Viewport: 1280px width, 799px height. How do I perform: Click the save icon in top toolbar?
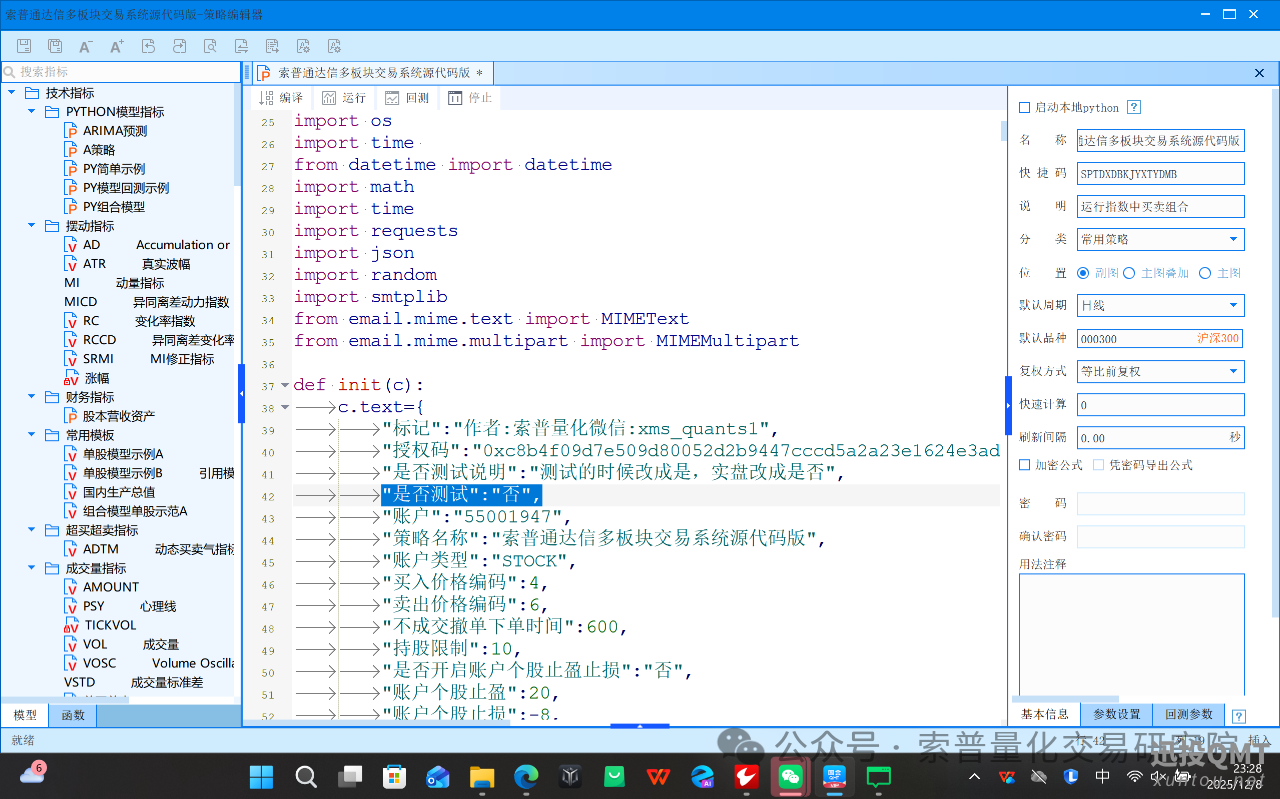(x=24, y=46)
